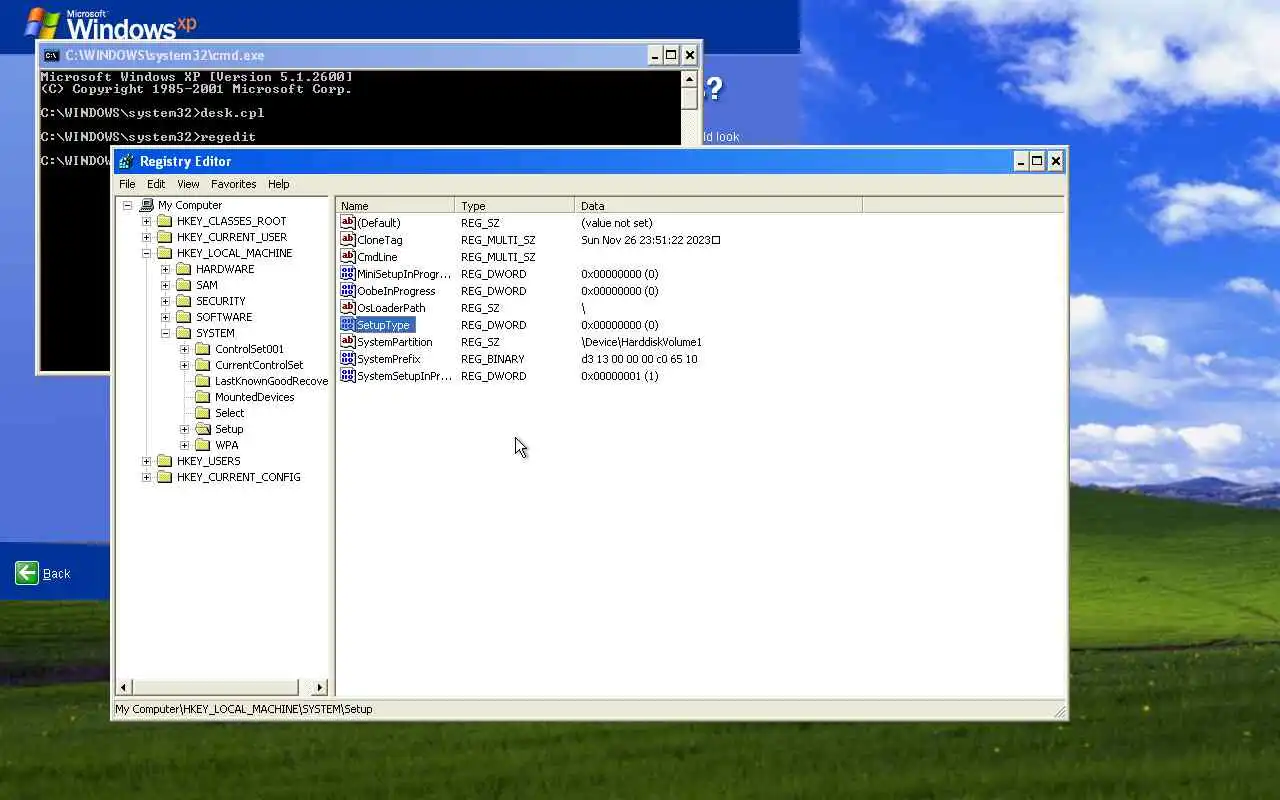1280x800 pixels.
Task: Click the ControlSet001 folder icon
Action: [202, 349]
